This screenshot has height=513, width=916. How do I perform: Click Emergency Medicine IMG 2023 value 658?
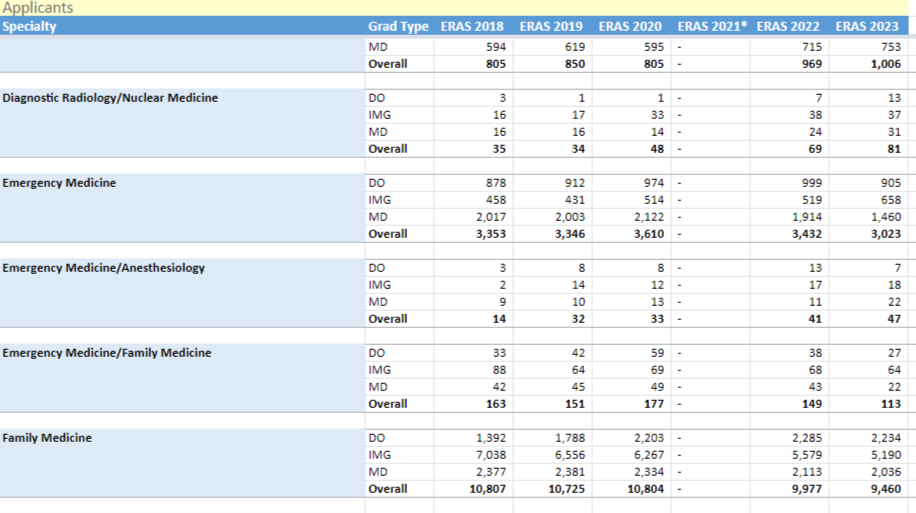click(x=890, y=200)
